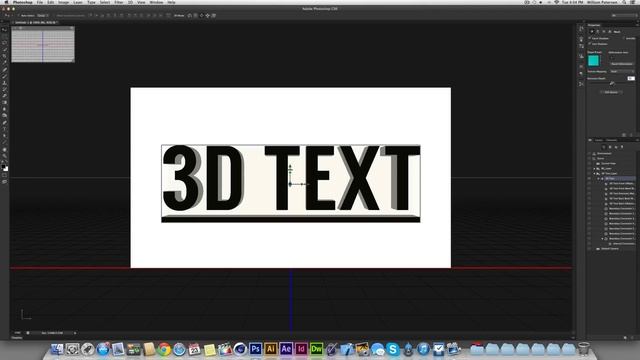Toggle visibility of the Scene row
The image size is (640, 360).
[x=589, y=158]
